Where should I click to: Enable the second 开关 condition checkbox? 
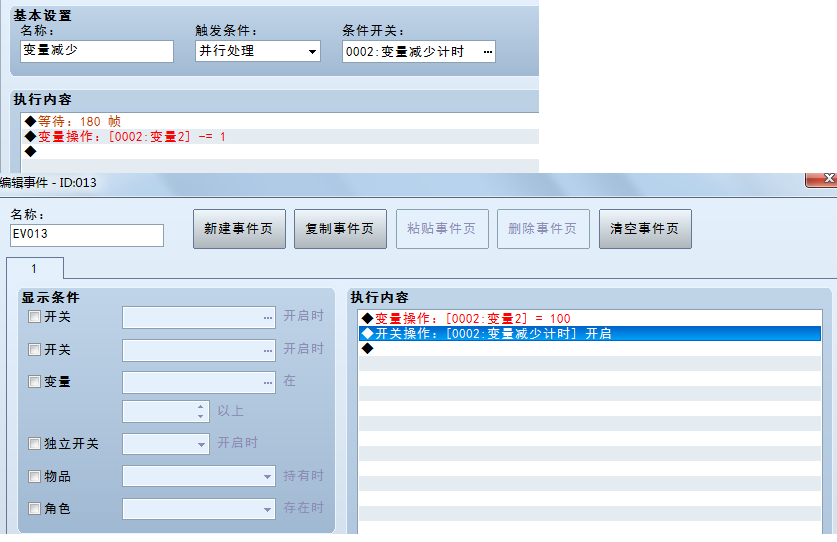pos(34,350)
